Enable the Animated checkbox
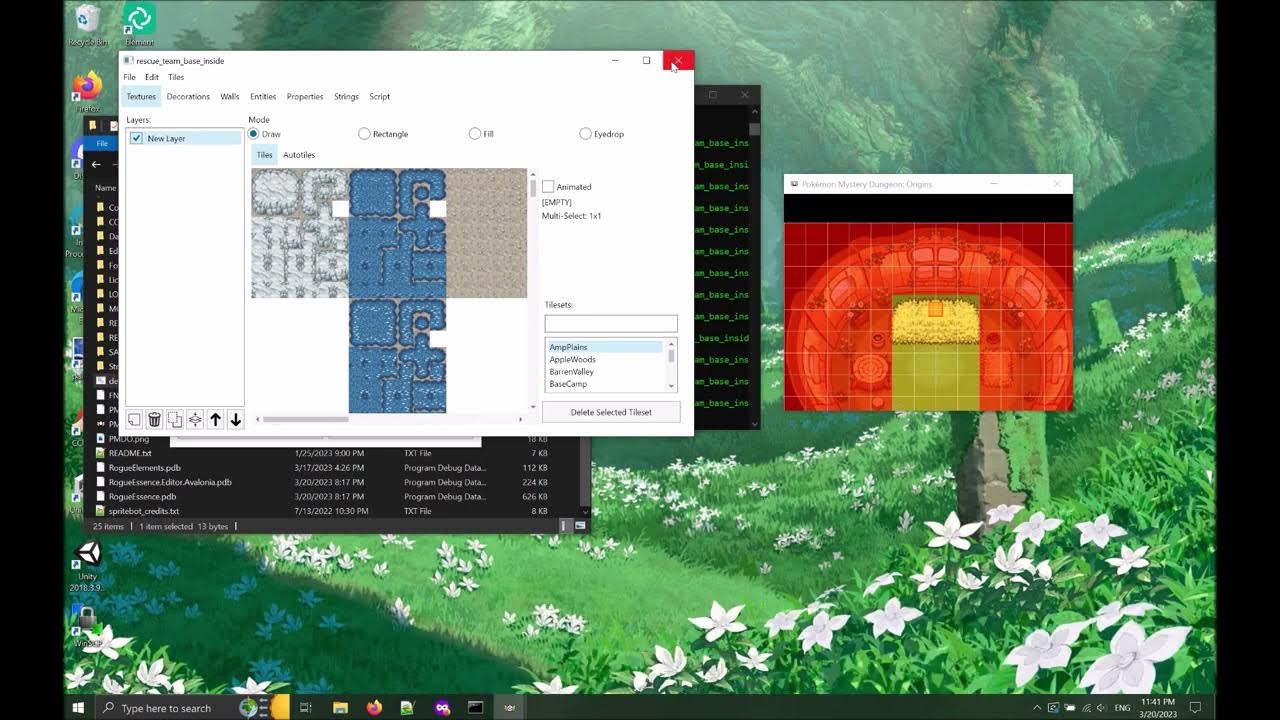1280x720 pixels. [x=548, y=187]
